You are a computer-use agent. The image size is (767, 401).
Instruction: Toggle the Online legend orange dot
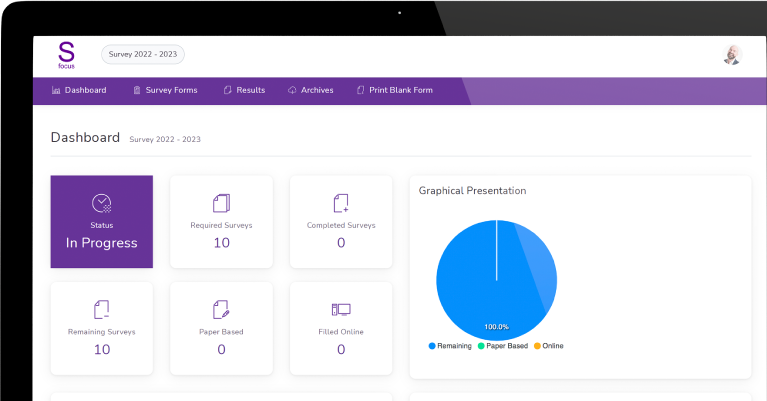point(537,346)
